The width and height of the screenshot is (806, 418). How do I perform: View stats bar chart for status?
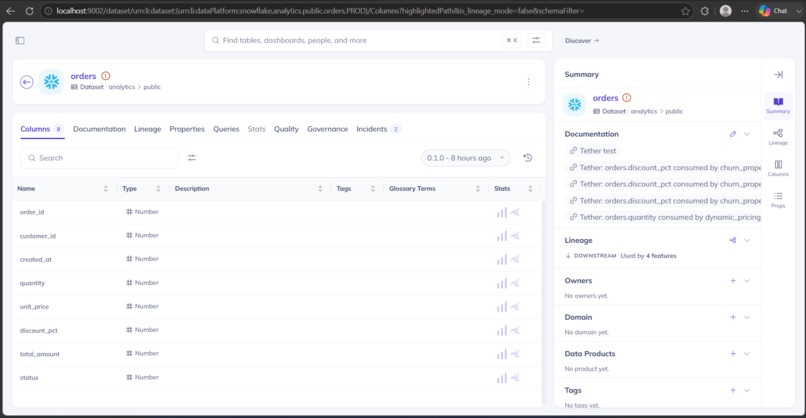click(502, 378)
